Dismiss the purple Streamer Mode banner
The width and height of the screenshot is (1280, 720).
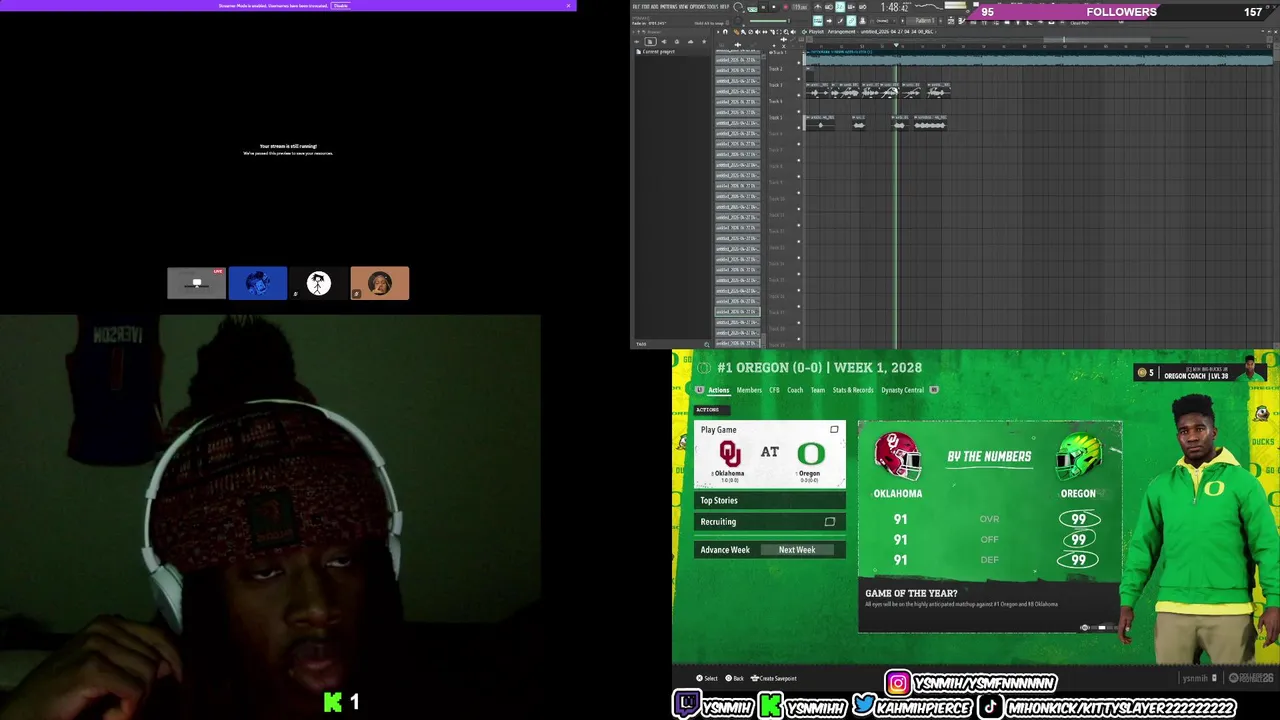[x=568, y=5]
